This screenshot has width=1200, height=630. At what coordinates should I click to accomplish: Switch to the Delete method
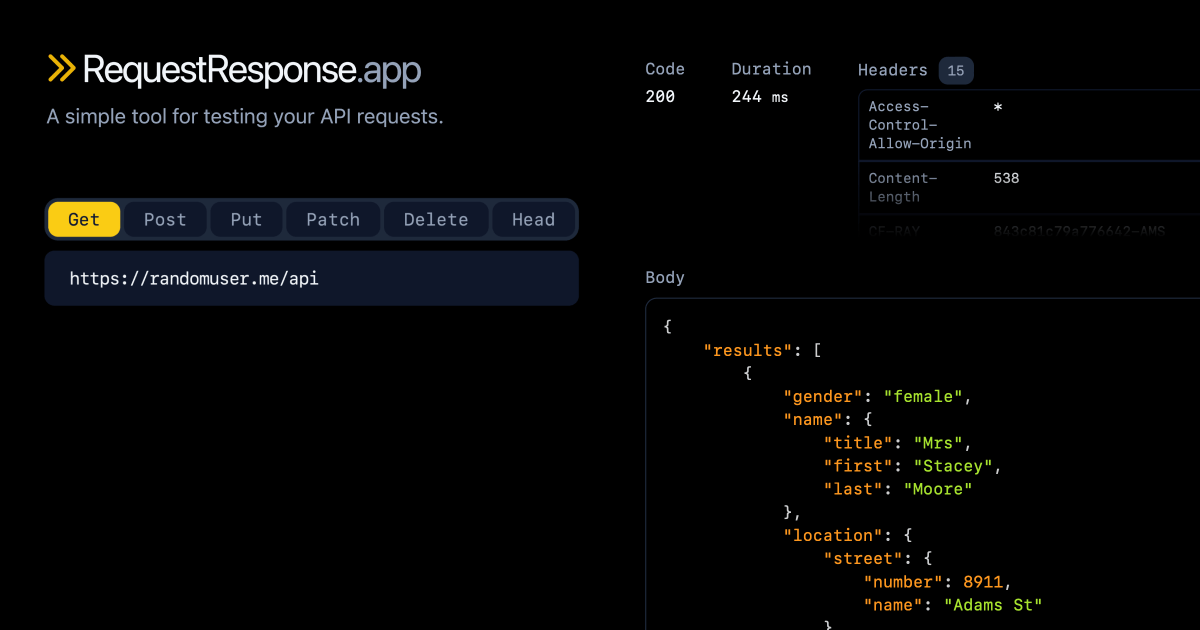(x=436, y=220)
